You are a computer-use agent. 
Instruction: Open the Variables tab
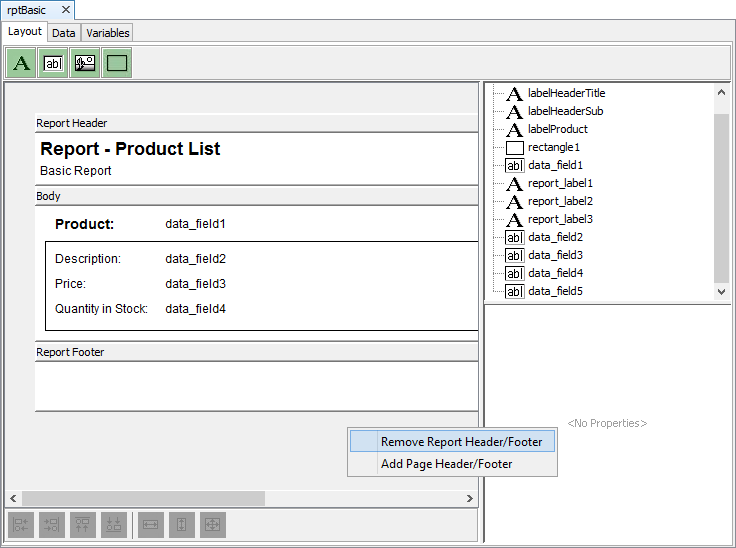[107, 33]
